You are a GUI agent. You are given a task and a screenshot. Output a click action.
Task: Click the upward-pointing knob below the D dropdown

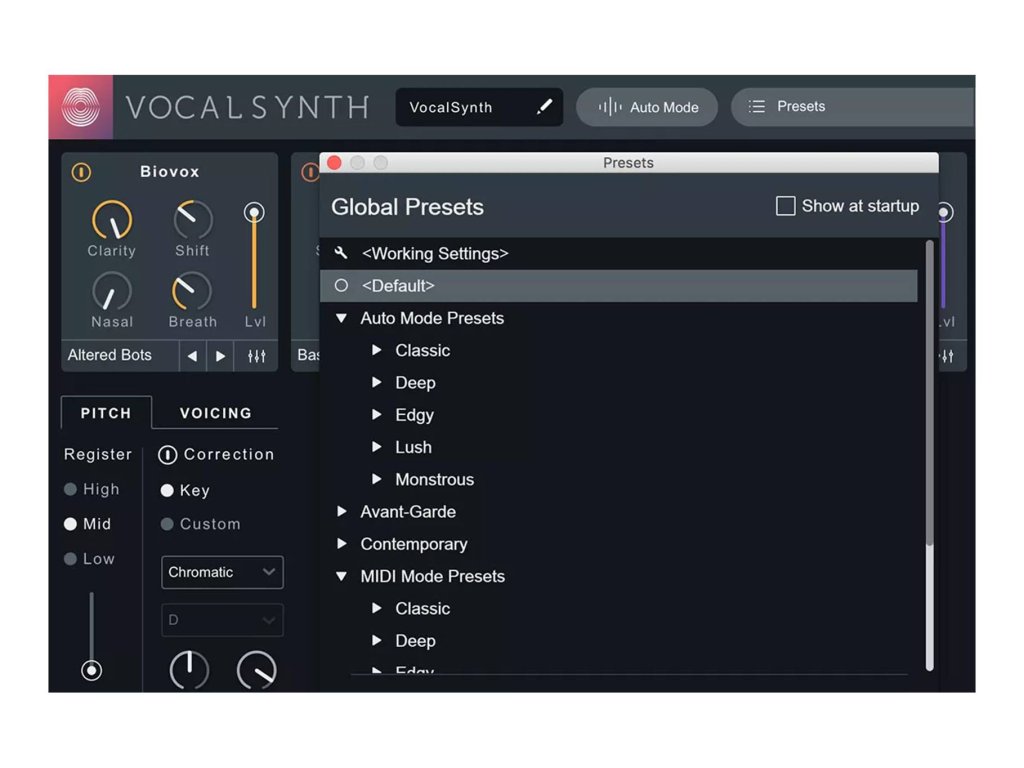[x=189, y=669]
